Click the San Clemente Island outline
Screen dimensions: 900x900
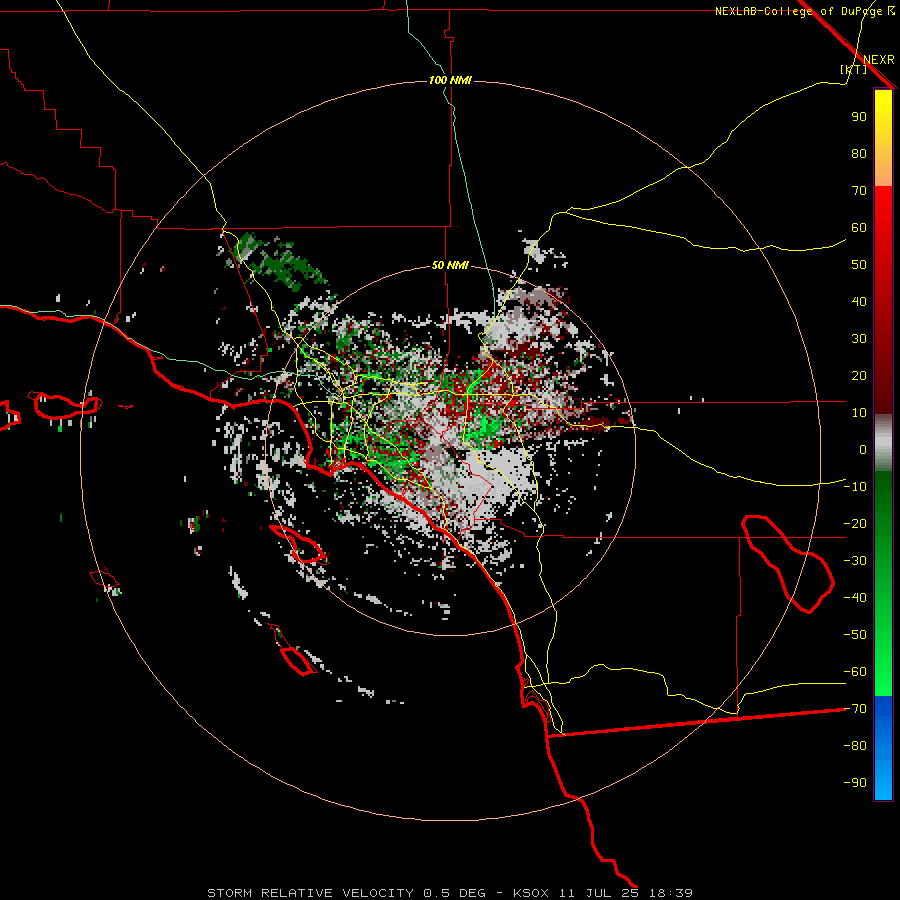(x=298, y=660)
